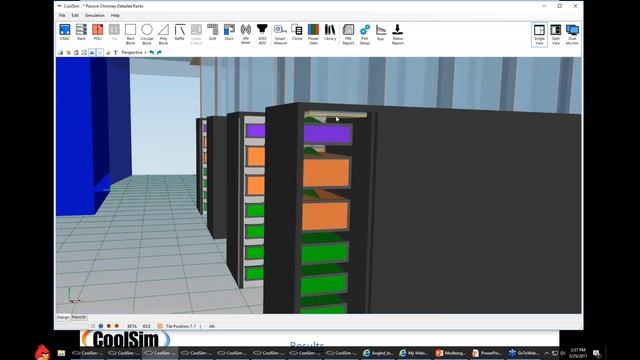Click the redo arrow

159,52
